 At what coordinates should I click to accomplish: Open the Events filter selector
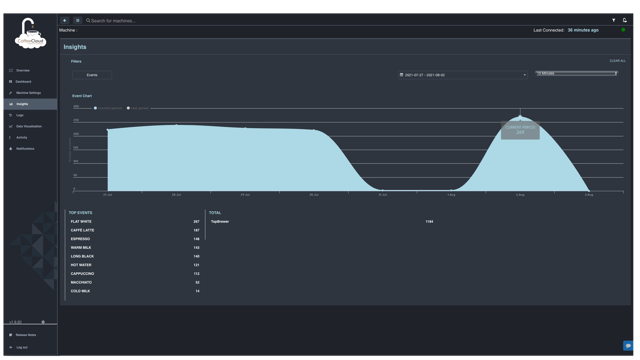pos(92,75)
